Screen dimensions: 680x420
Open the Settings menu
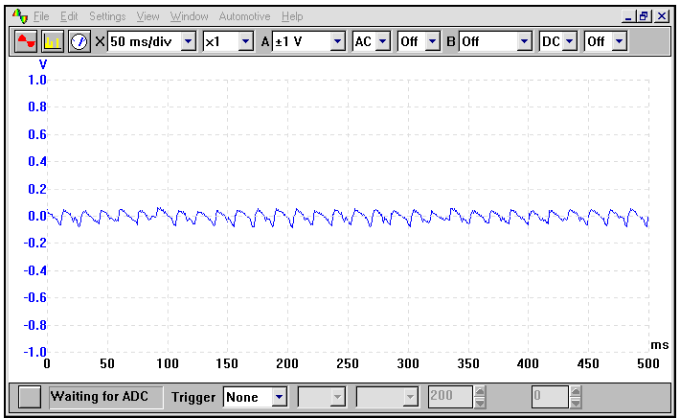[x=107, y=17]
